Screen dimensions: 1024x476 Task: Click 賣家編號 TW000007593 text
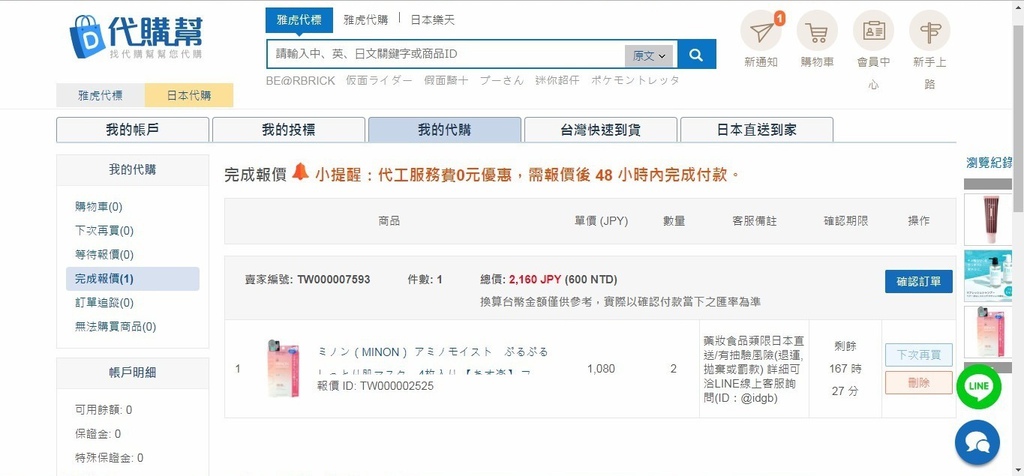tap(308, 279)
